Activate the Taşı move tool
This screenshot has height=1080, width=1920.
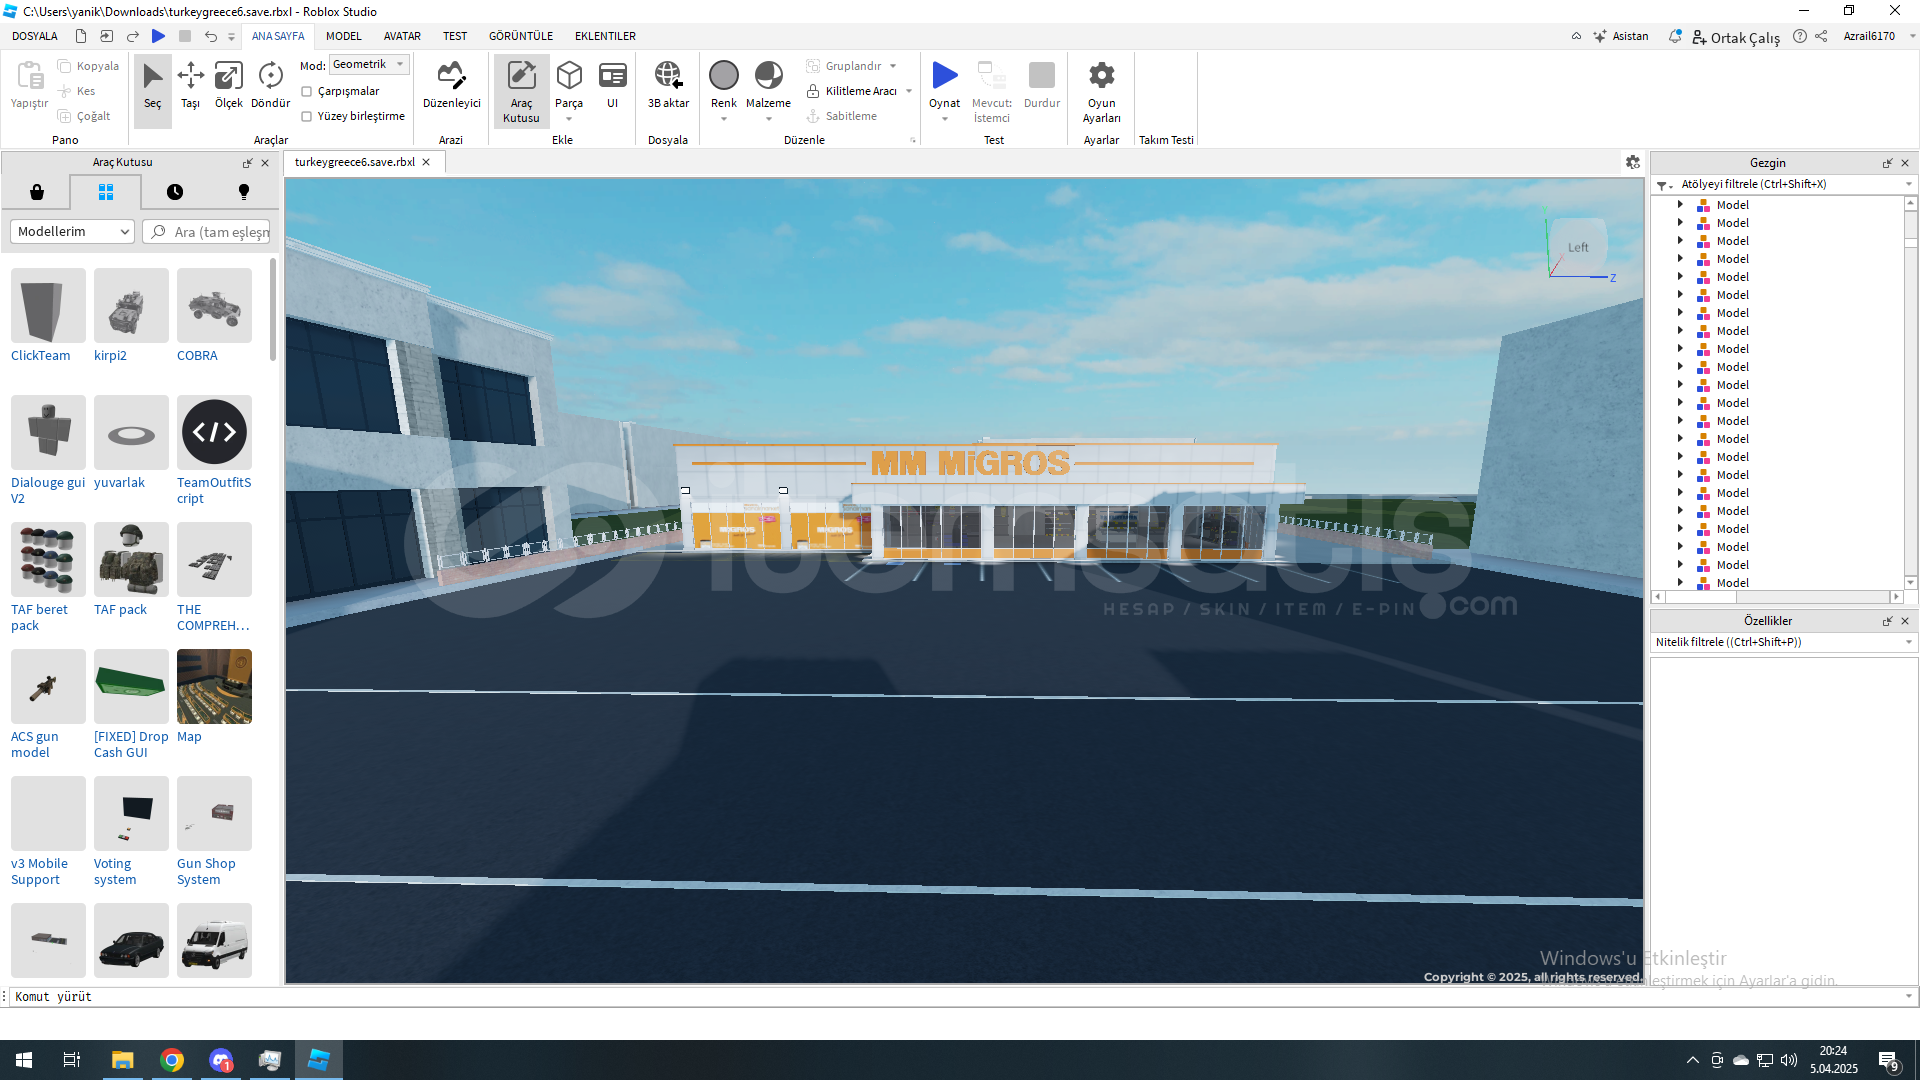(190, 87)
